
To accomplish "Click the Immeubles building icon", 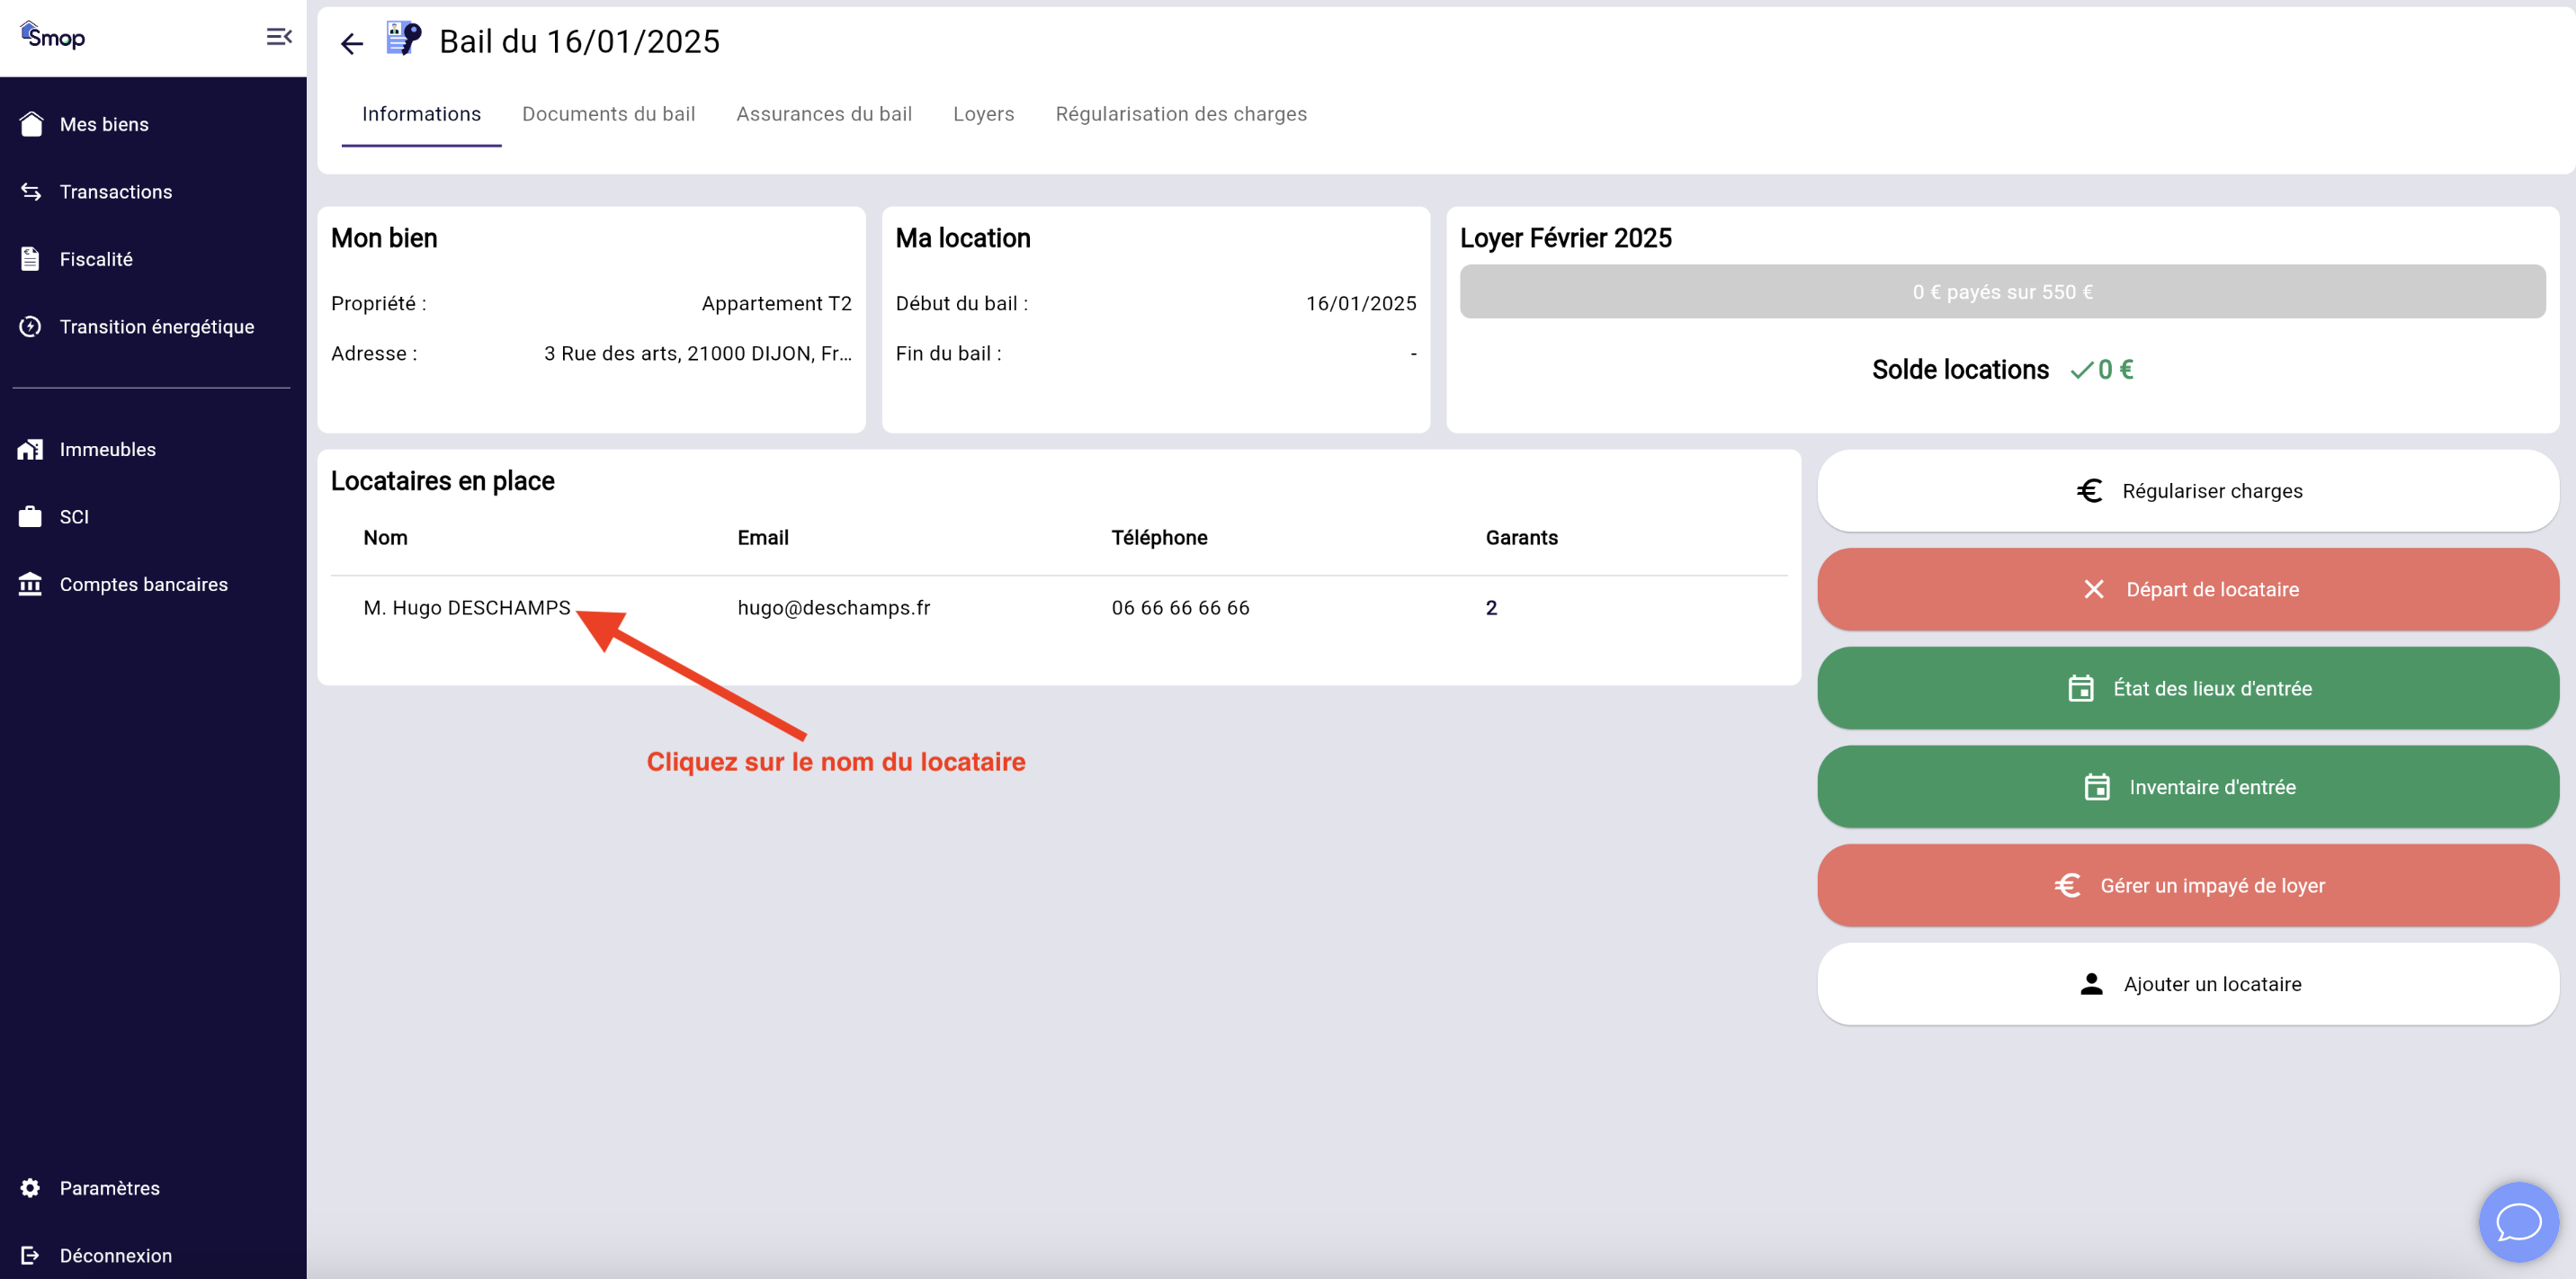I will (31, 449).
